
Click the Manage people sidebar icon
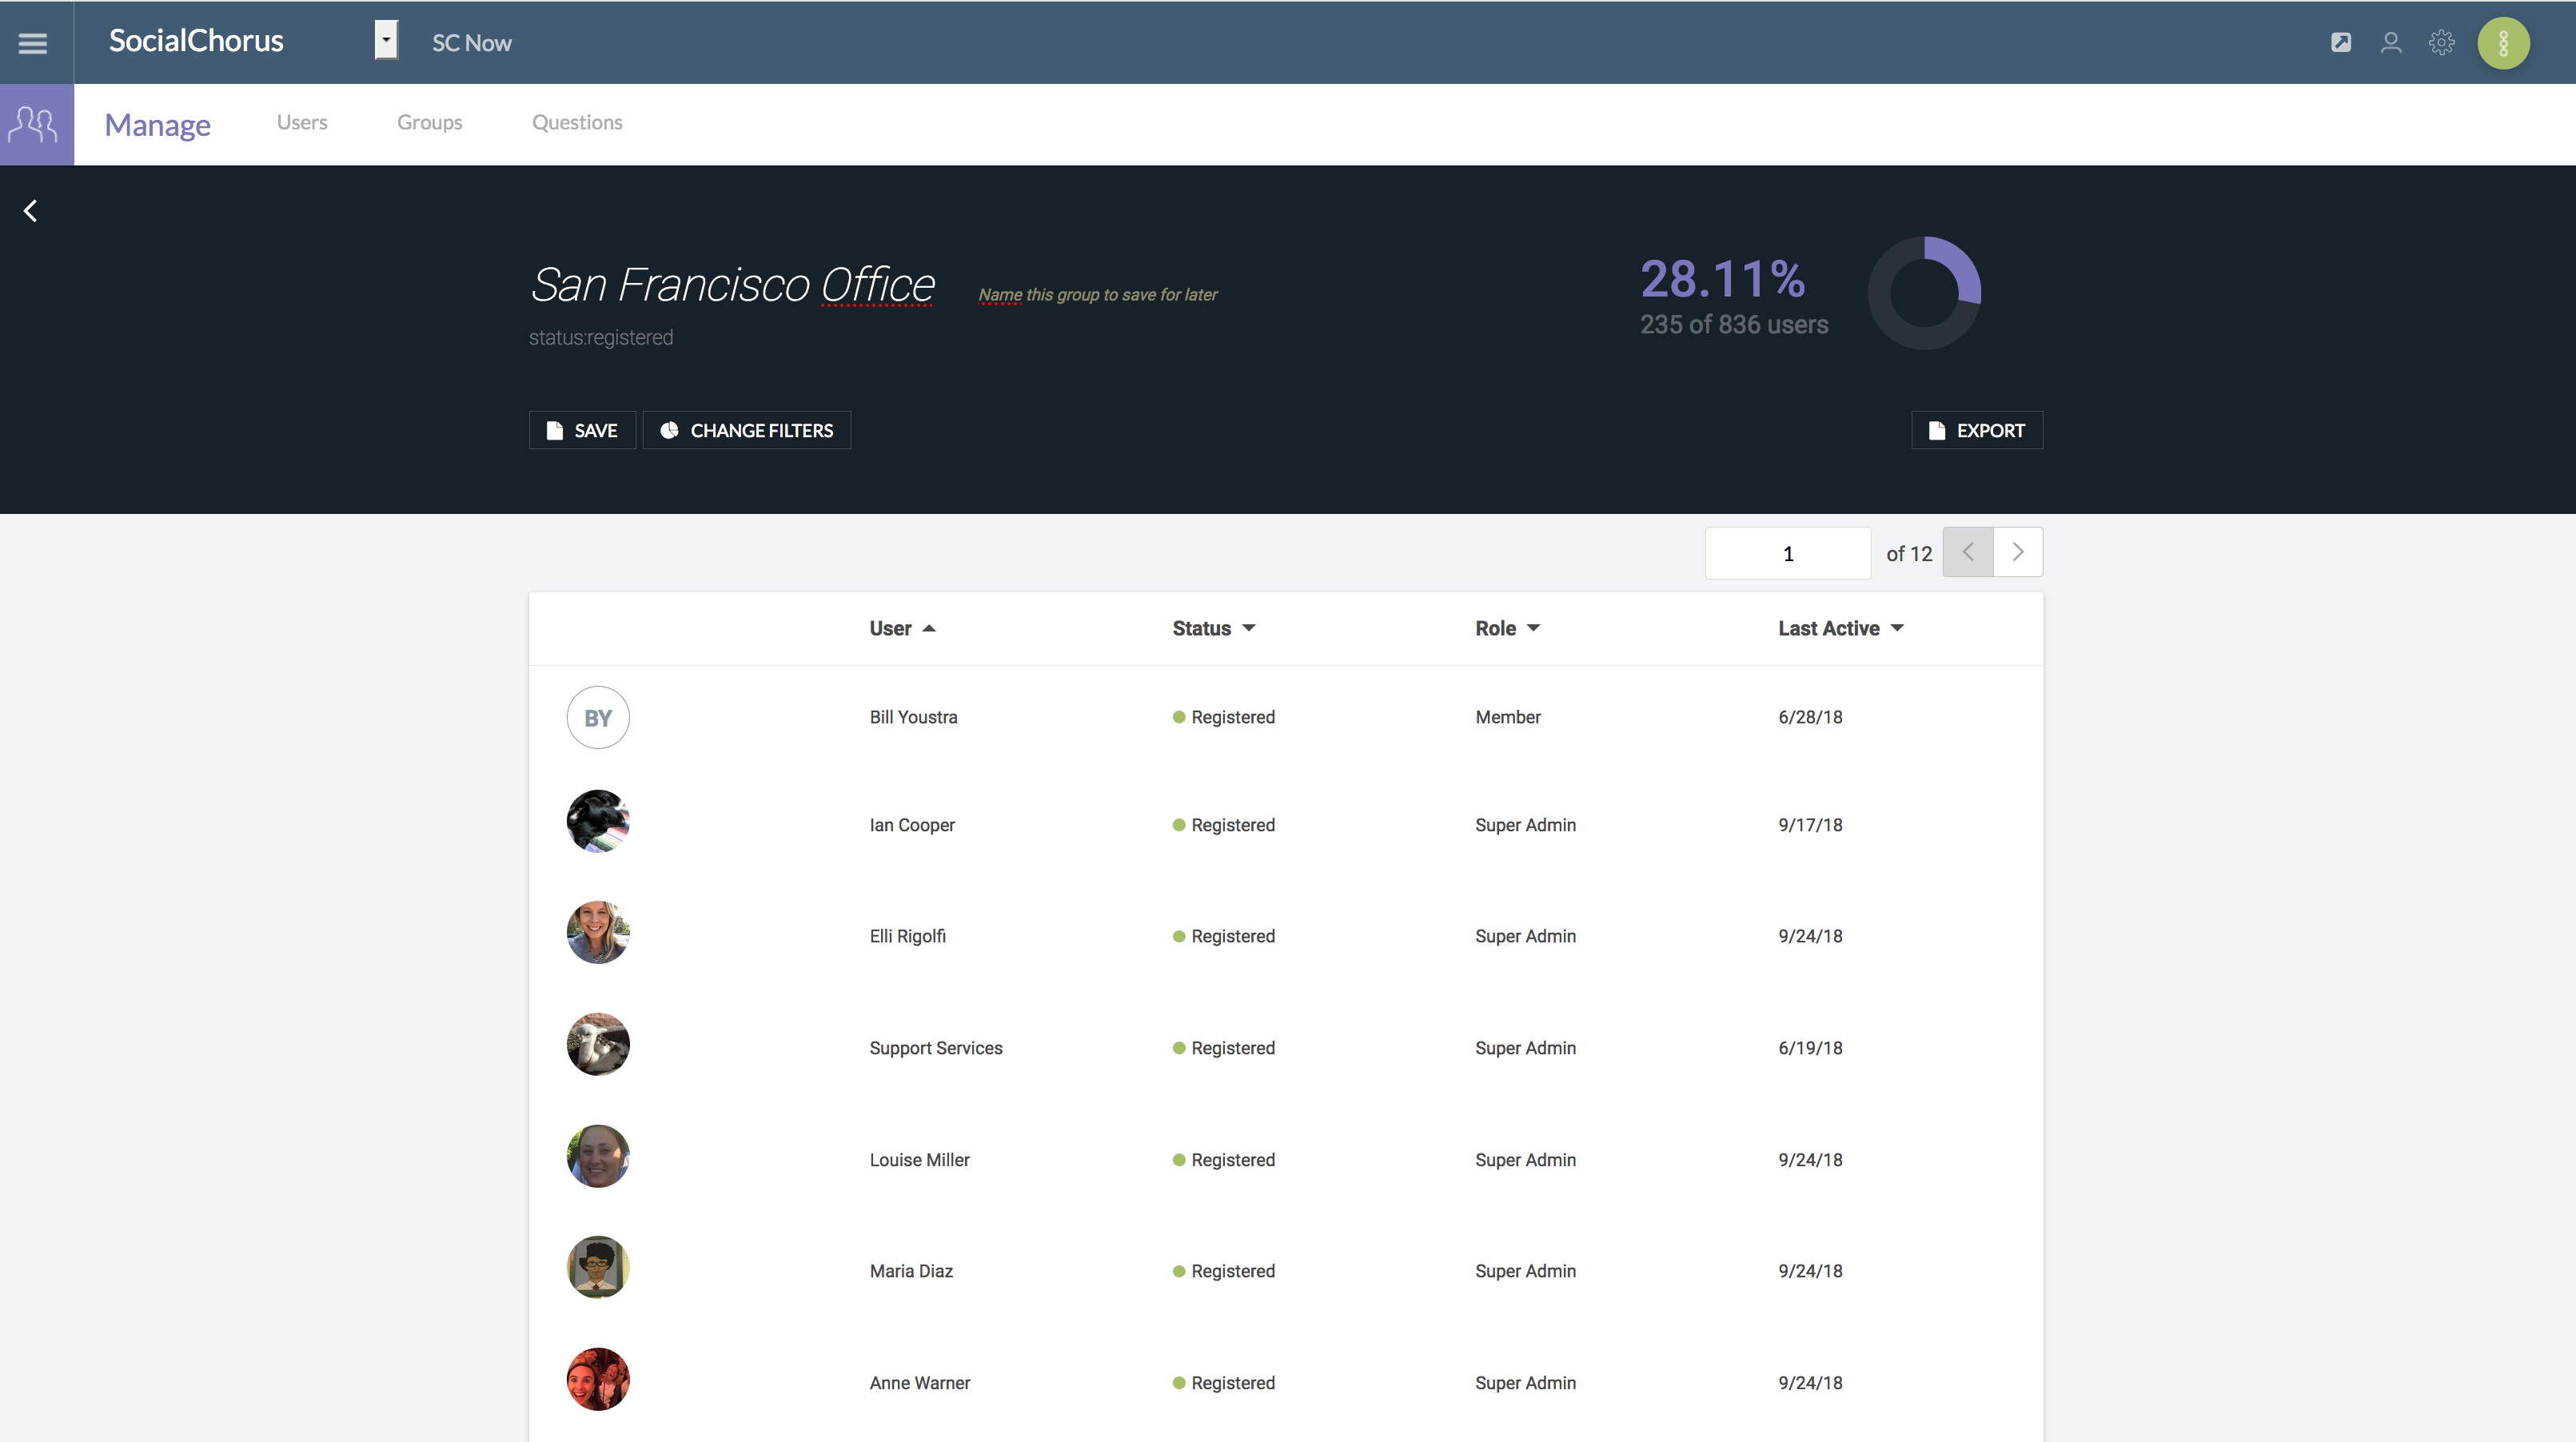point(35,125)
